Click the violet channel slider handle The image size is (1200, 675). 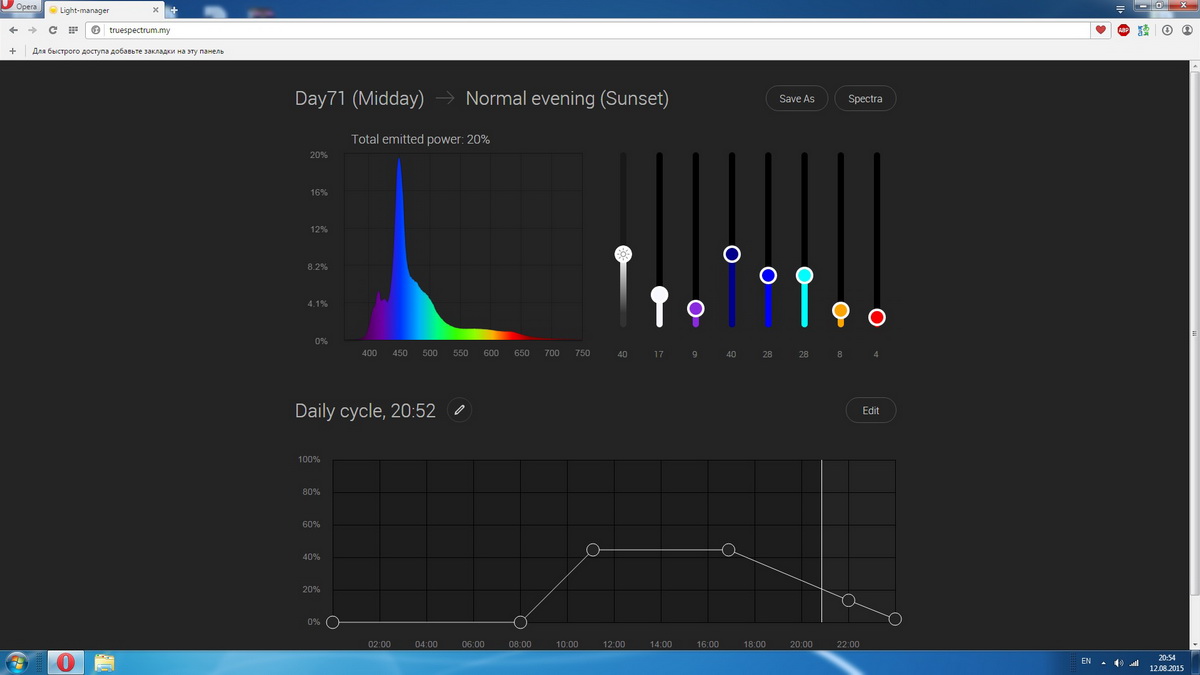pyautogui.click(x=695, y=309)
